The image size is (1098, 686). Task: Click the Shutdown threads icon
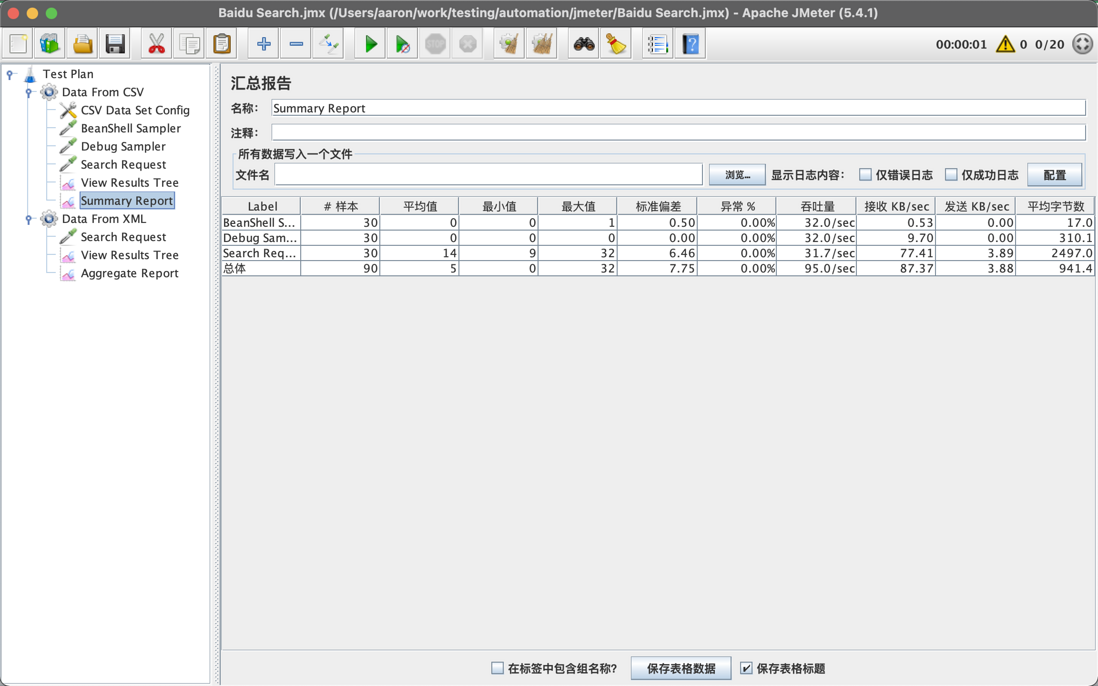[x=468, y=44]
